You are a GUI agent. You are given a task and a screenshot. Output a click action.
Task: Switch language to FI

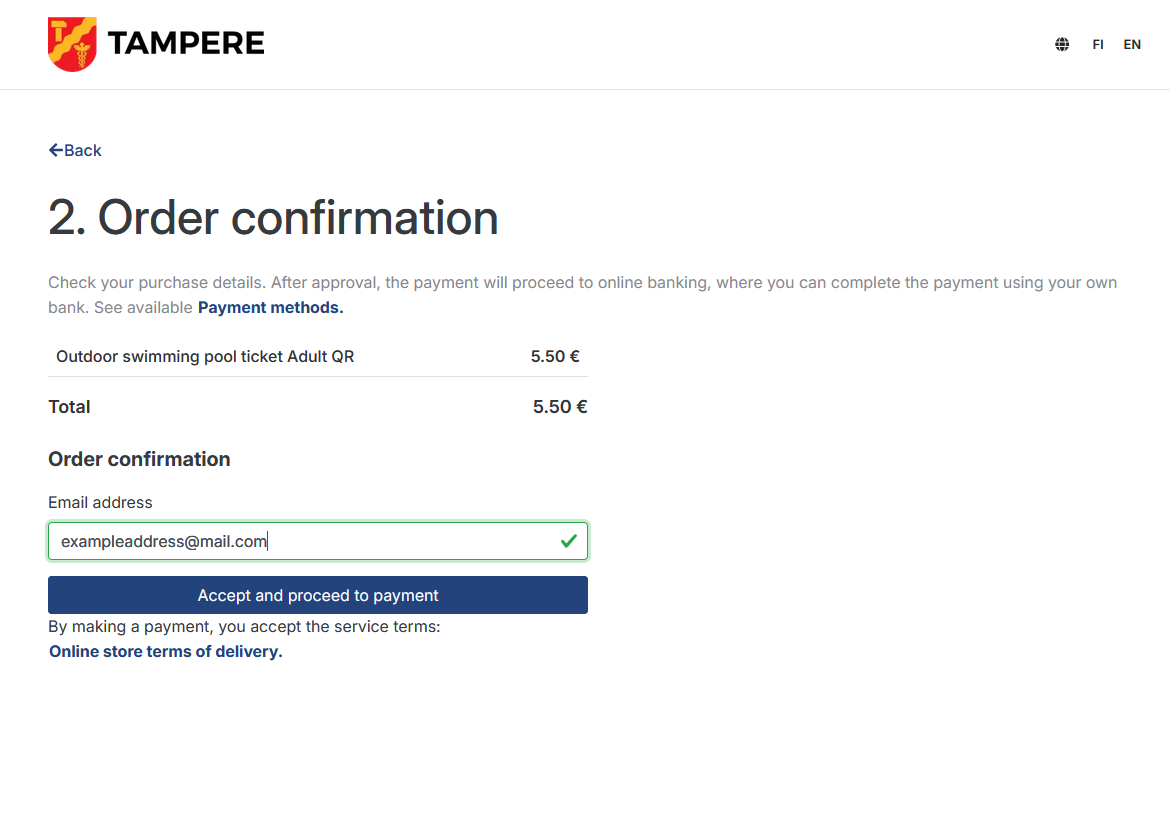[x=1098, y=45]
